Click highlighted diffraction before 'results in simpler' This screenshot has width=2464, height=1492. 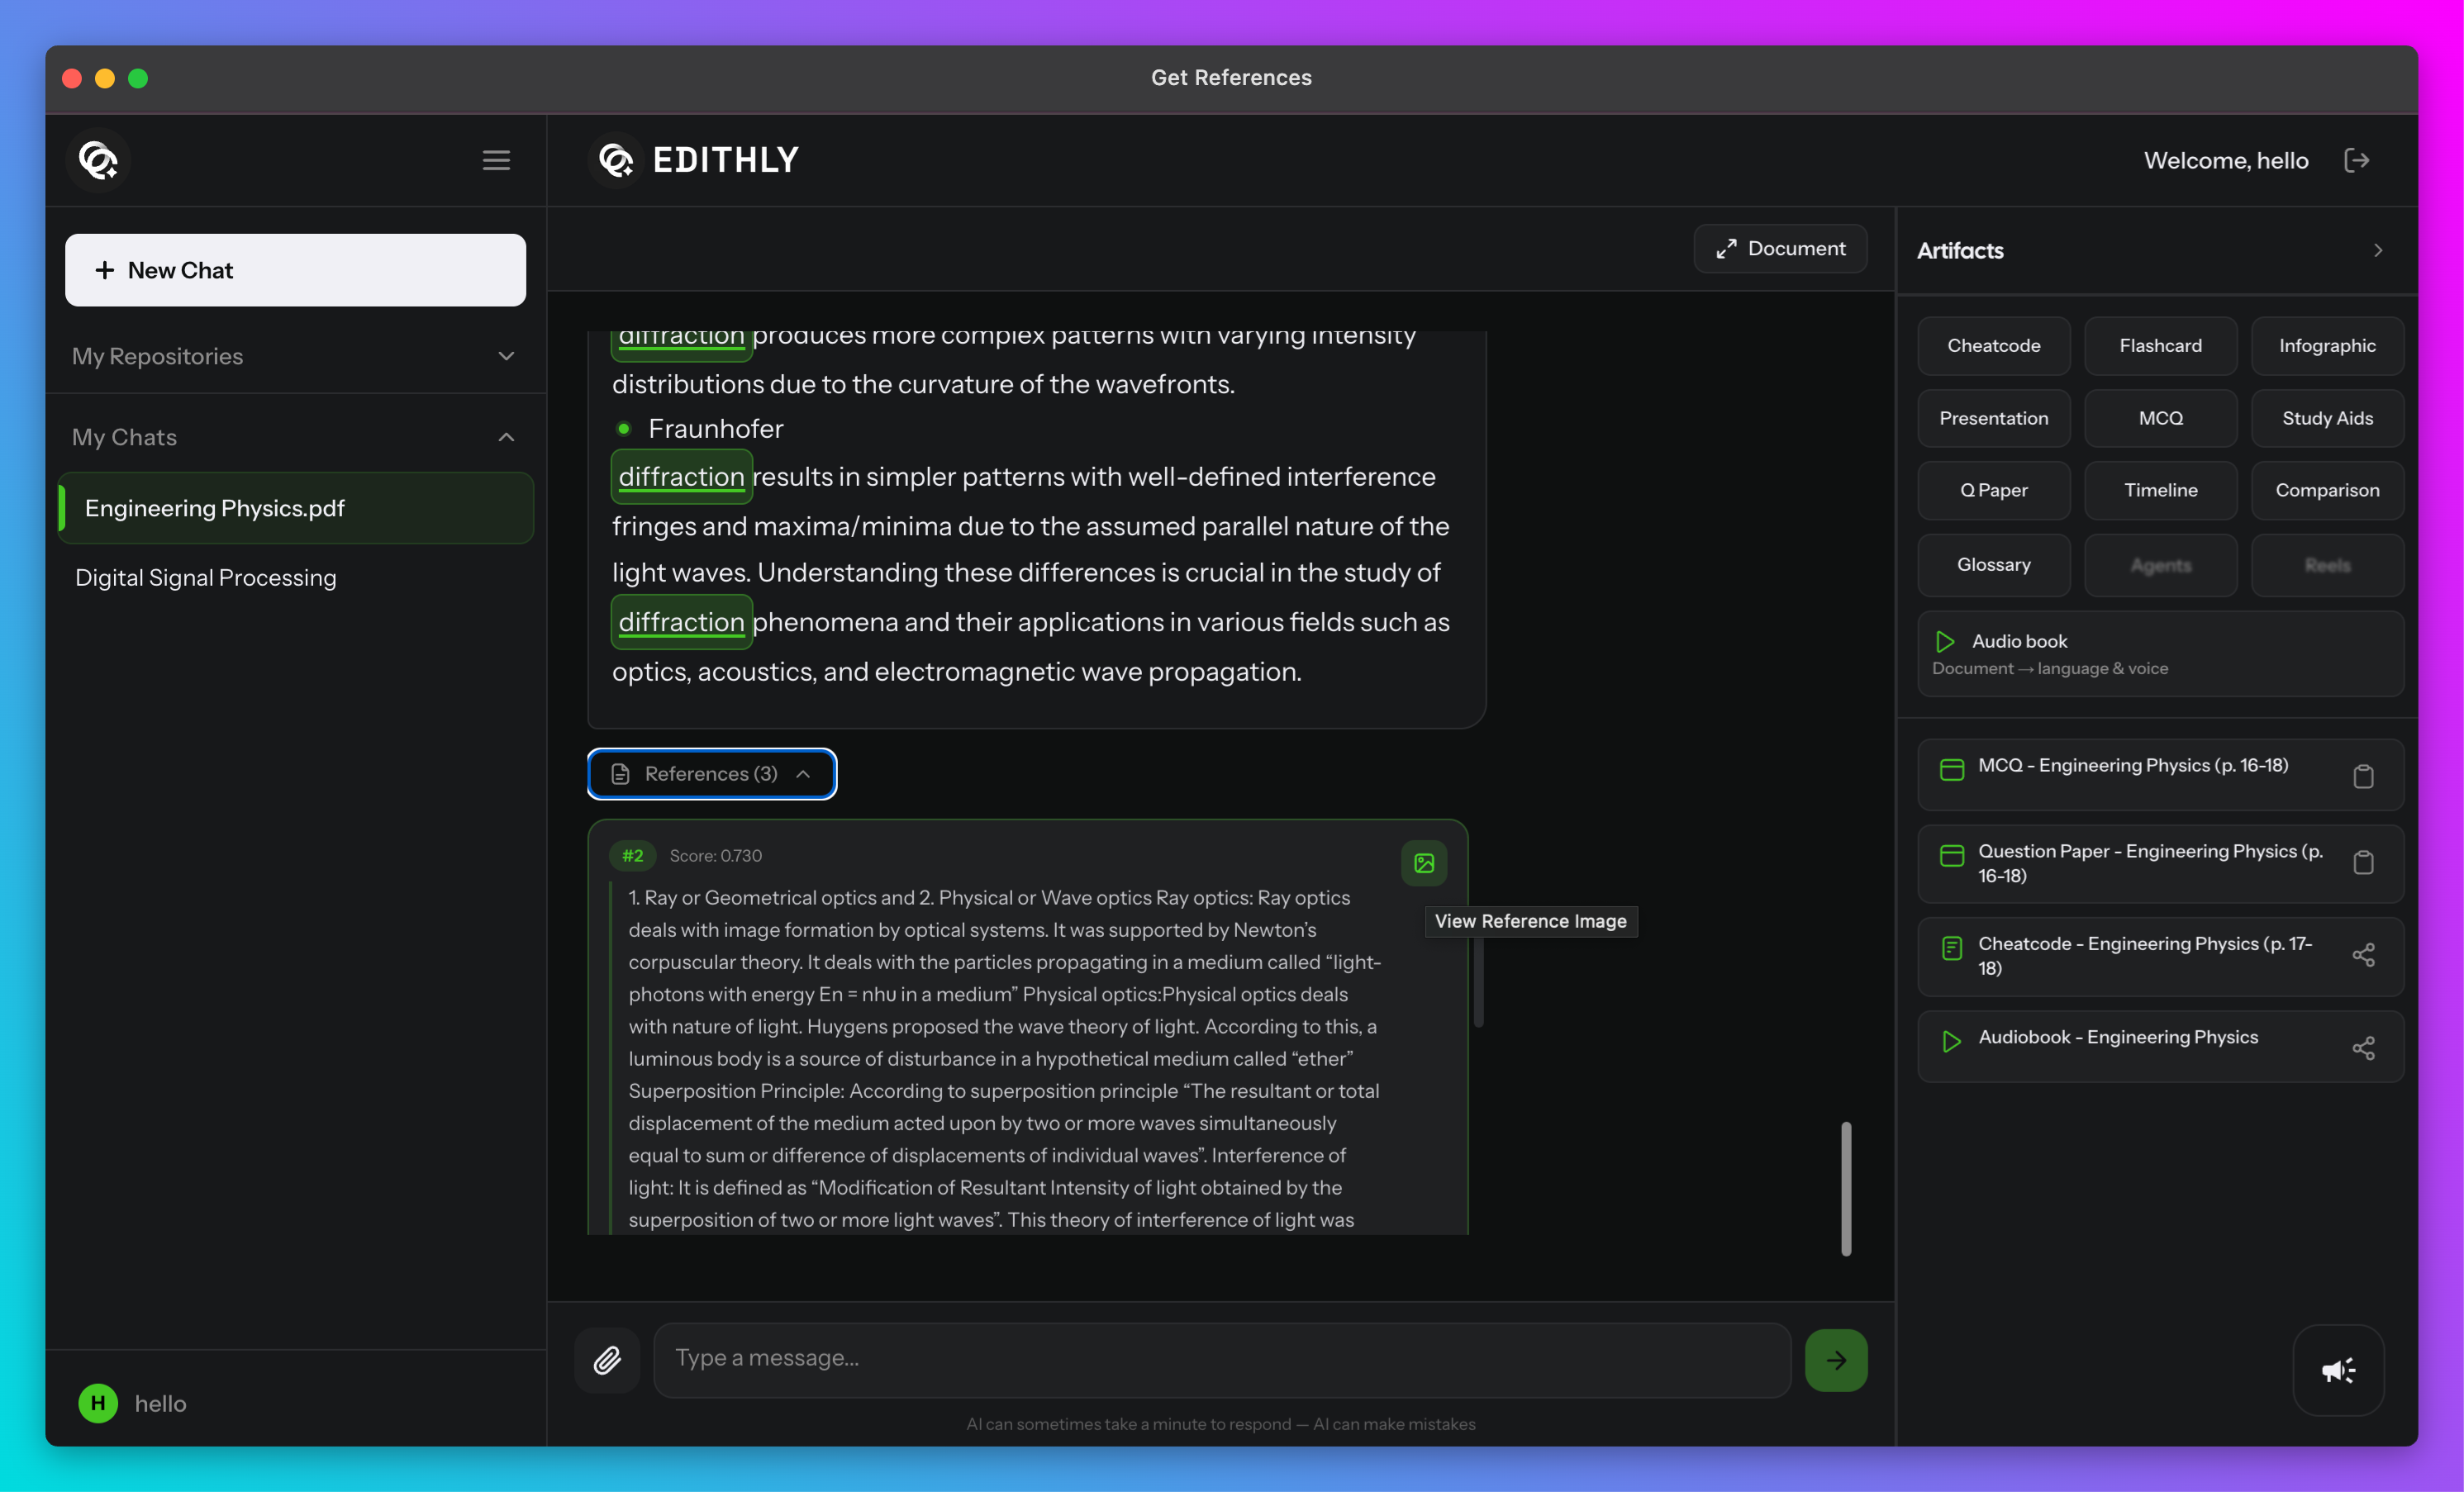tap(681, 477)
